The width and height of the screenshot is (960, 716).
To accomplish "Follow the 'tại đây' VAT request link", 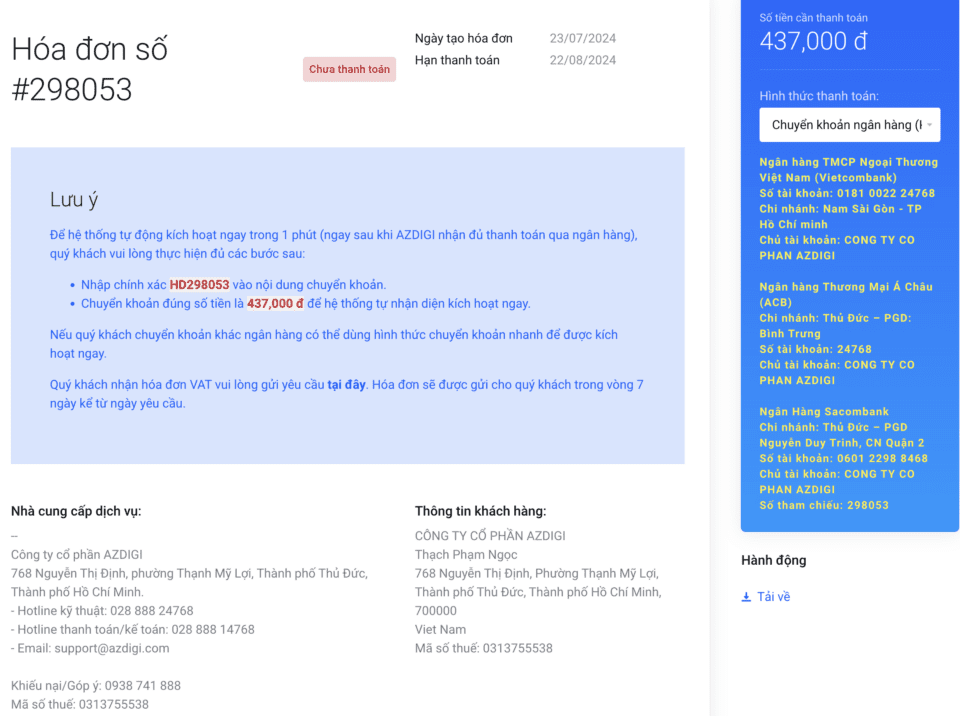I will click(x=347, y=384).
